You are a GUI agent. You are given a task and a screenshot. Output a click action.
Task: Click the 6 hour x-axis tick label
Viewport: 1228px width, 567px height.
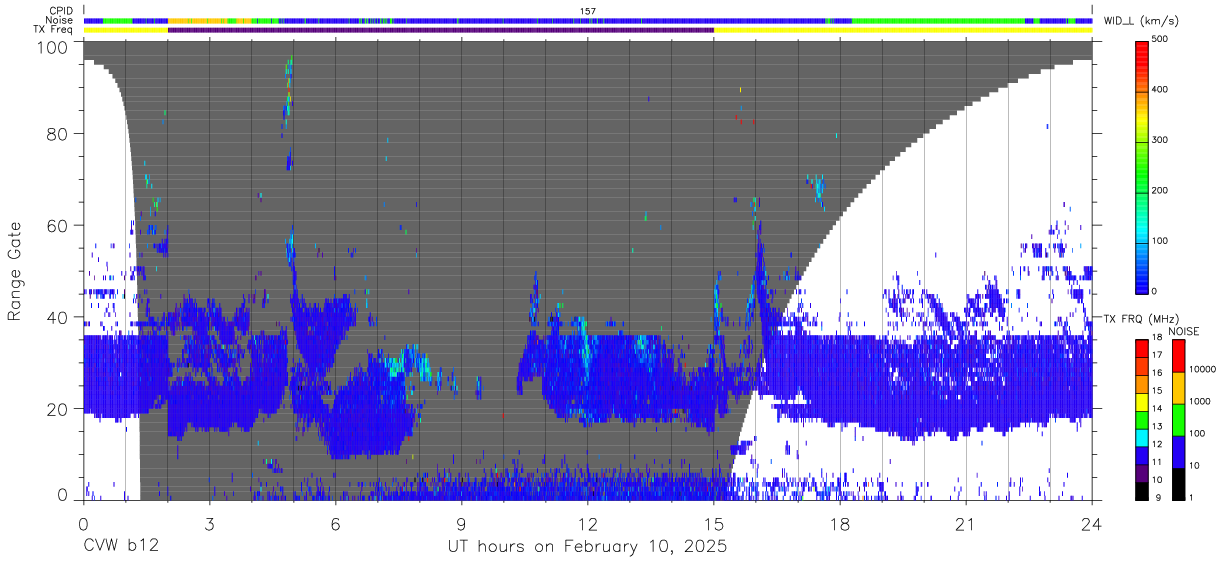(x=336, y=524)
